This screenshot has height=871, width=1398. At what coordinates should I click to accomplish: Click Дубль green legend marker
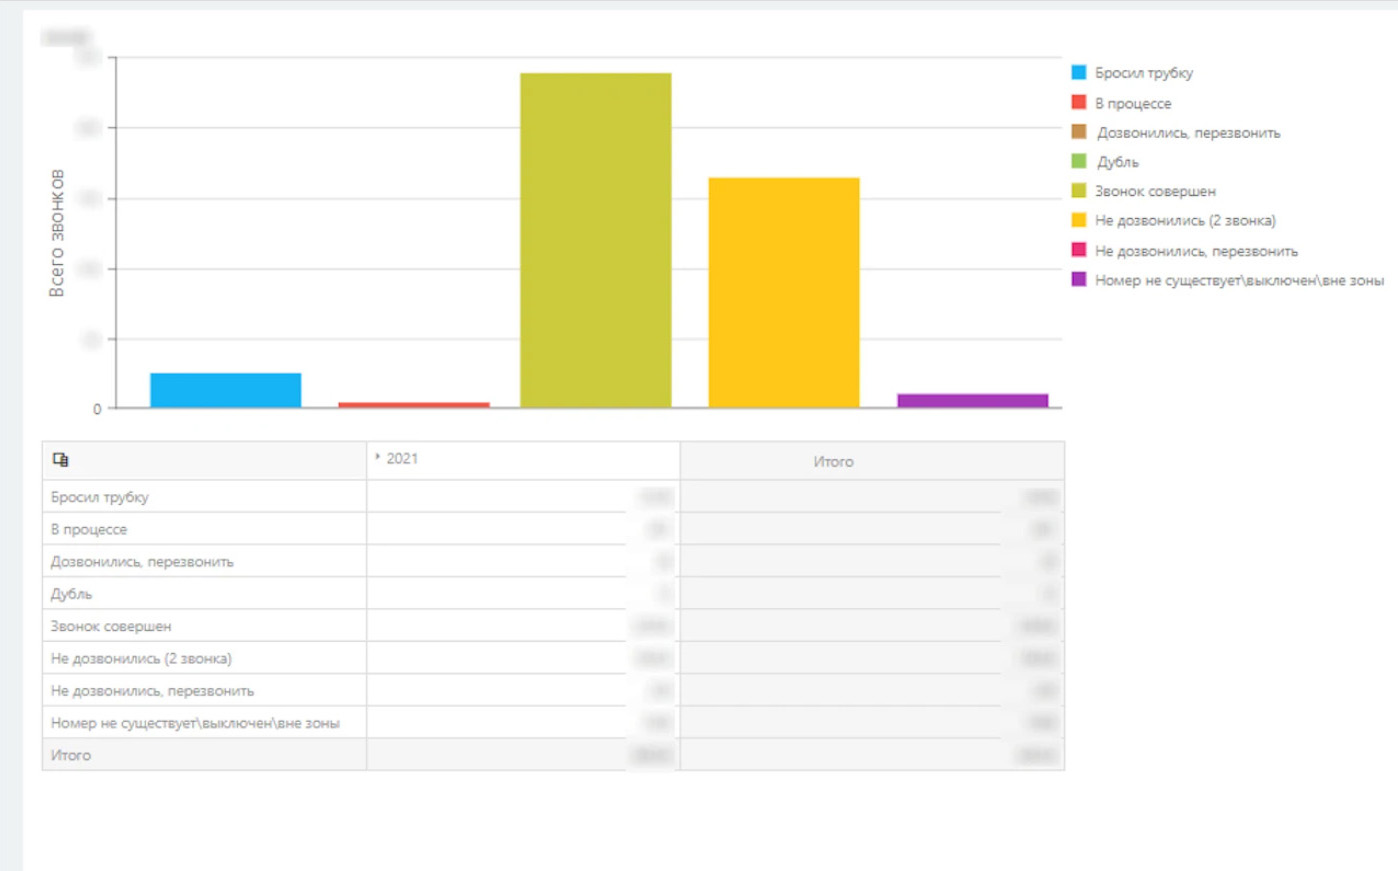click(x=1078, y=161)
